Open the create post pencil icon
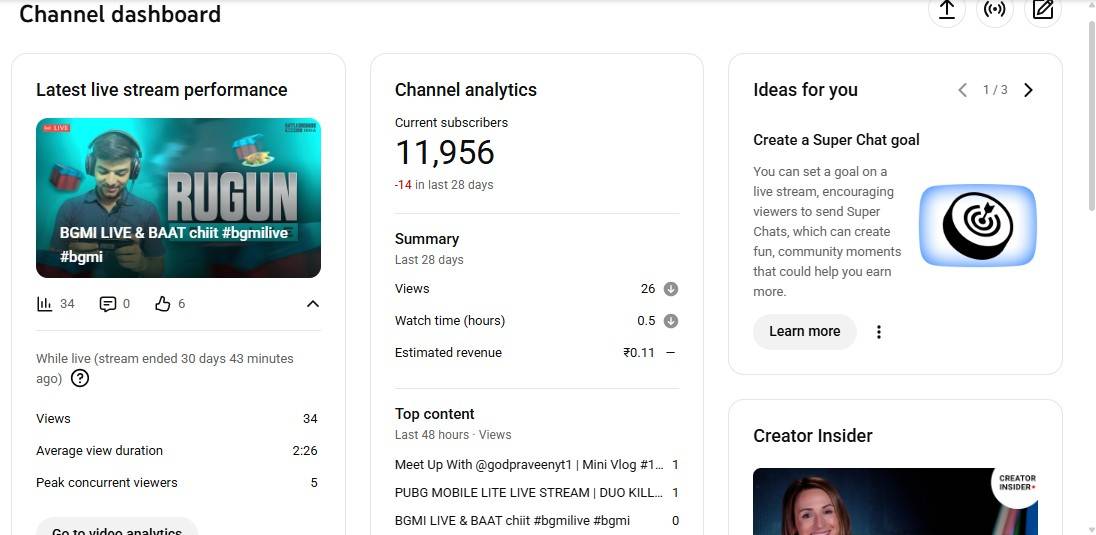This screenshot has height=535, width=1096. 1043,10
